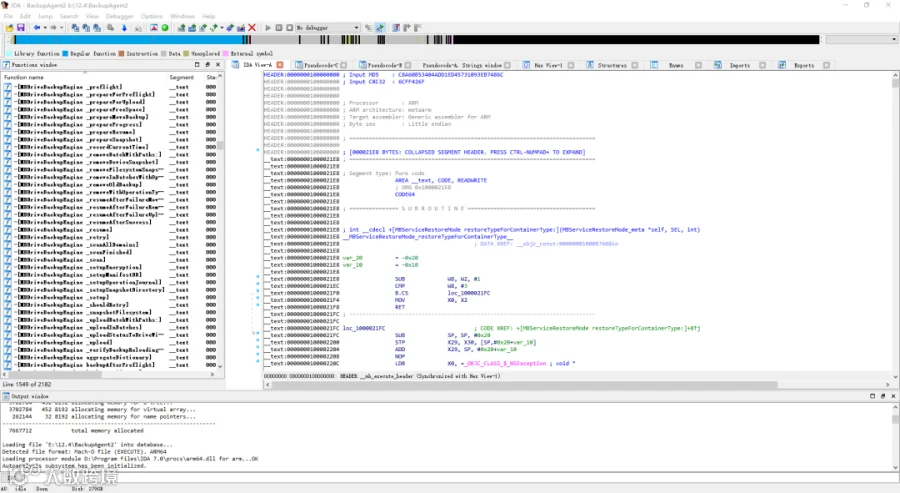
Task: Select the _prepareForUpload] function row
Action: (111, 102)
